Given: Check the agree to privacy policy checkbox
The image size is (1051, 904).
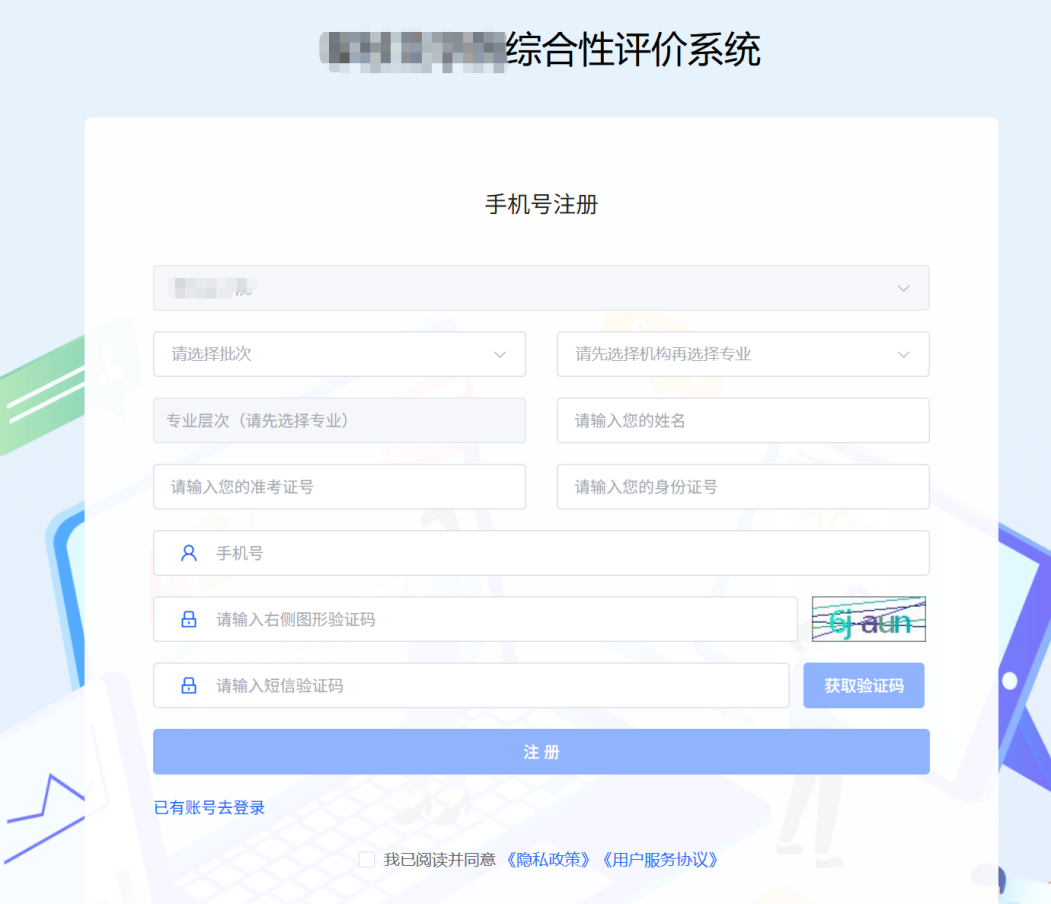Looking at the screenshot, I should click(367, 859).
